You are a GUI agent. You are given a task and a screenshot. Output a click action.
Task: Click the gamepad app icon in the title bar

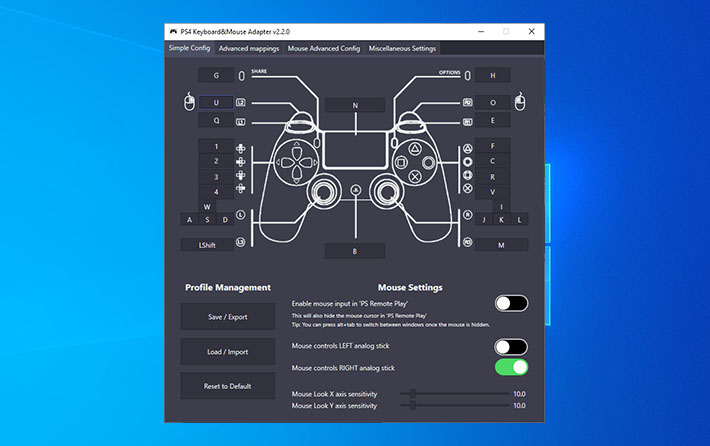point(173,32)
